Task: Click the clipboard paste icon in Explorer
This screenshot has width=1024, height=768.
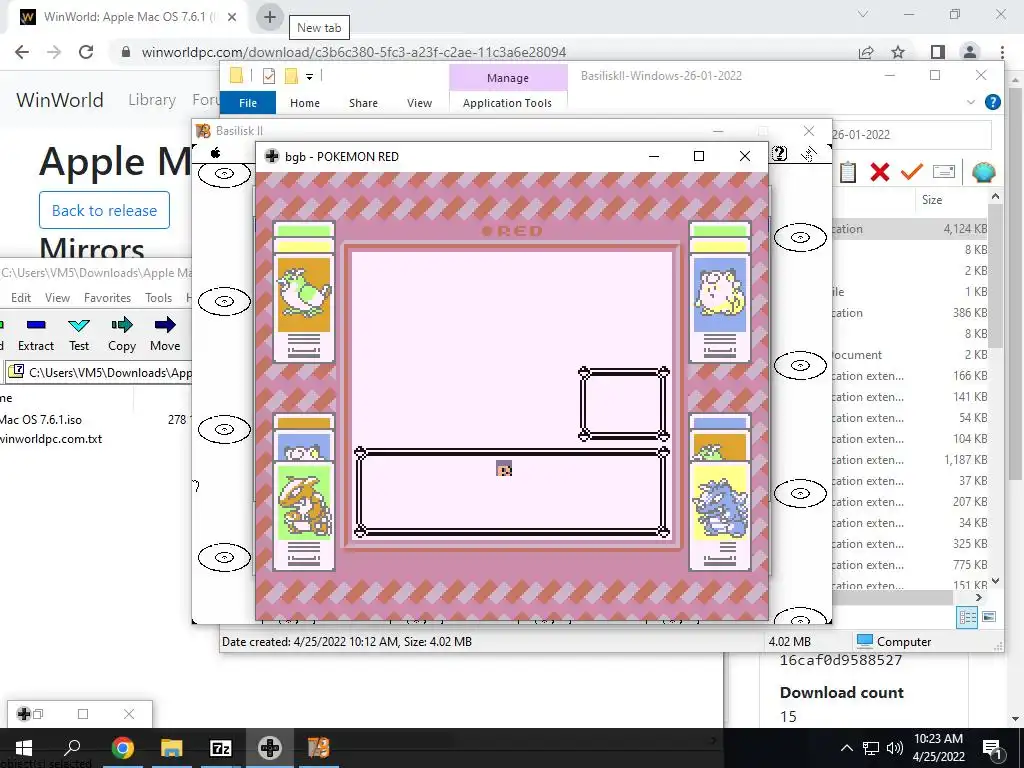Action: pos(848,172)
